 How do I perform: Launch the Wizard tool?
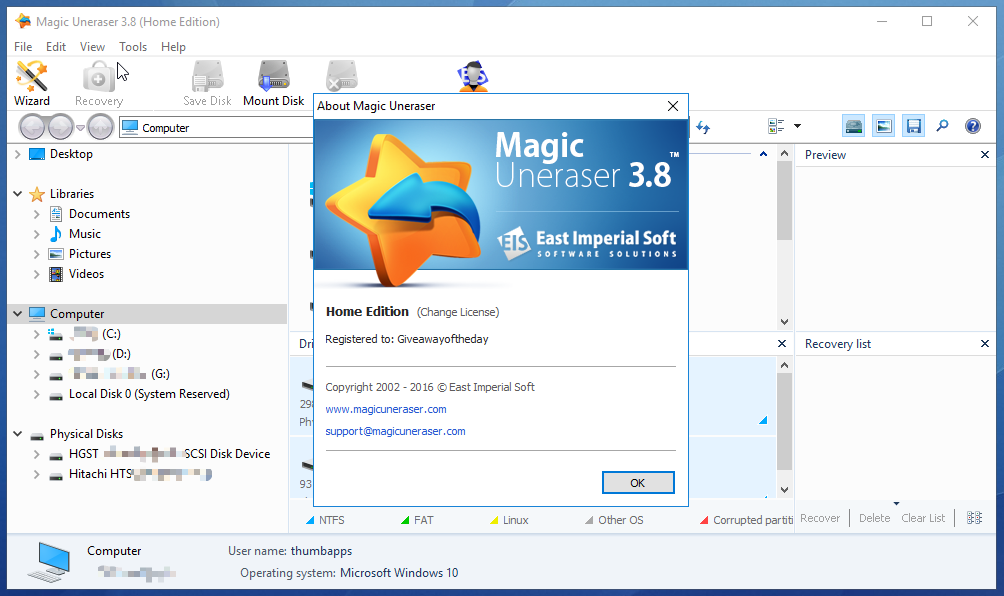[x=31, y=83]
